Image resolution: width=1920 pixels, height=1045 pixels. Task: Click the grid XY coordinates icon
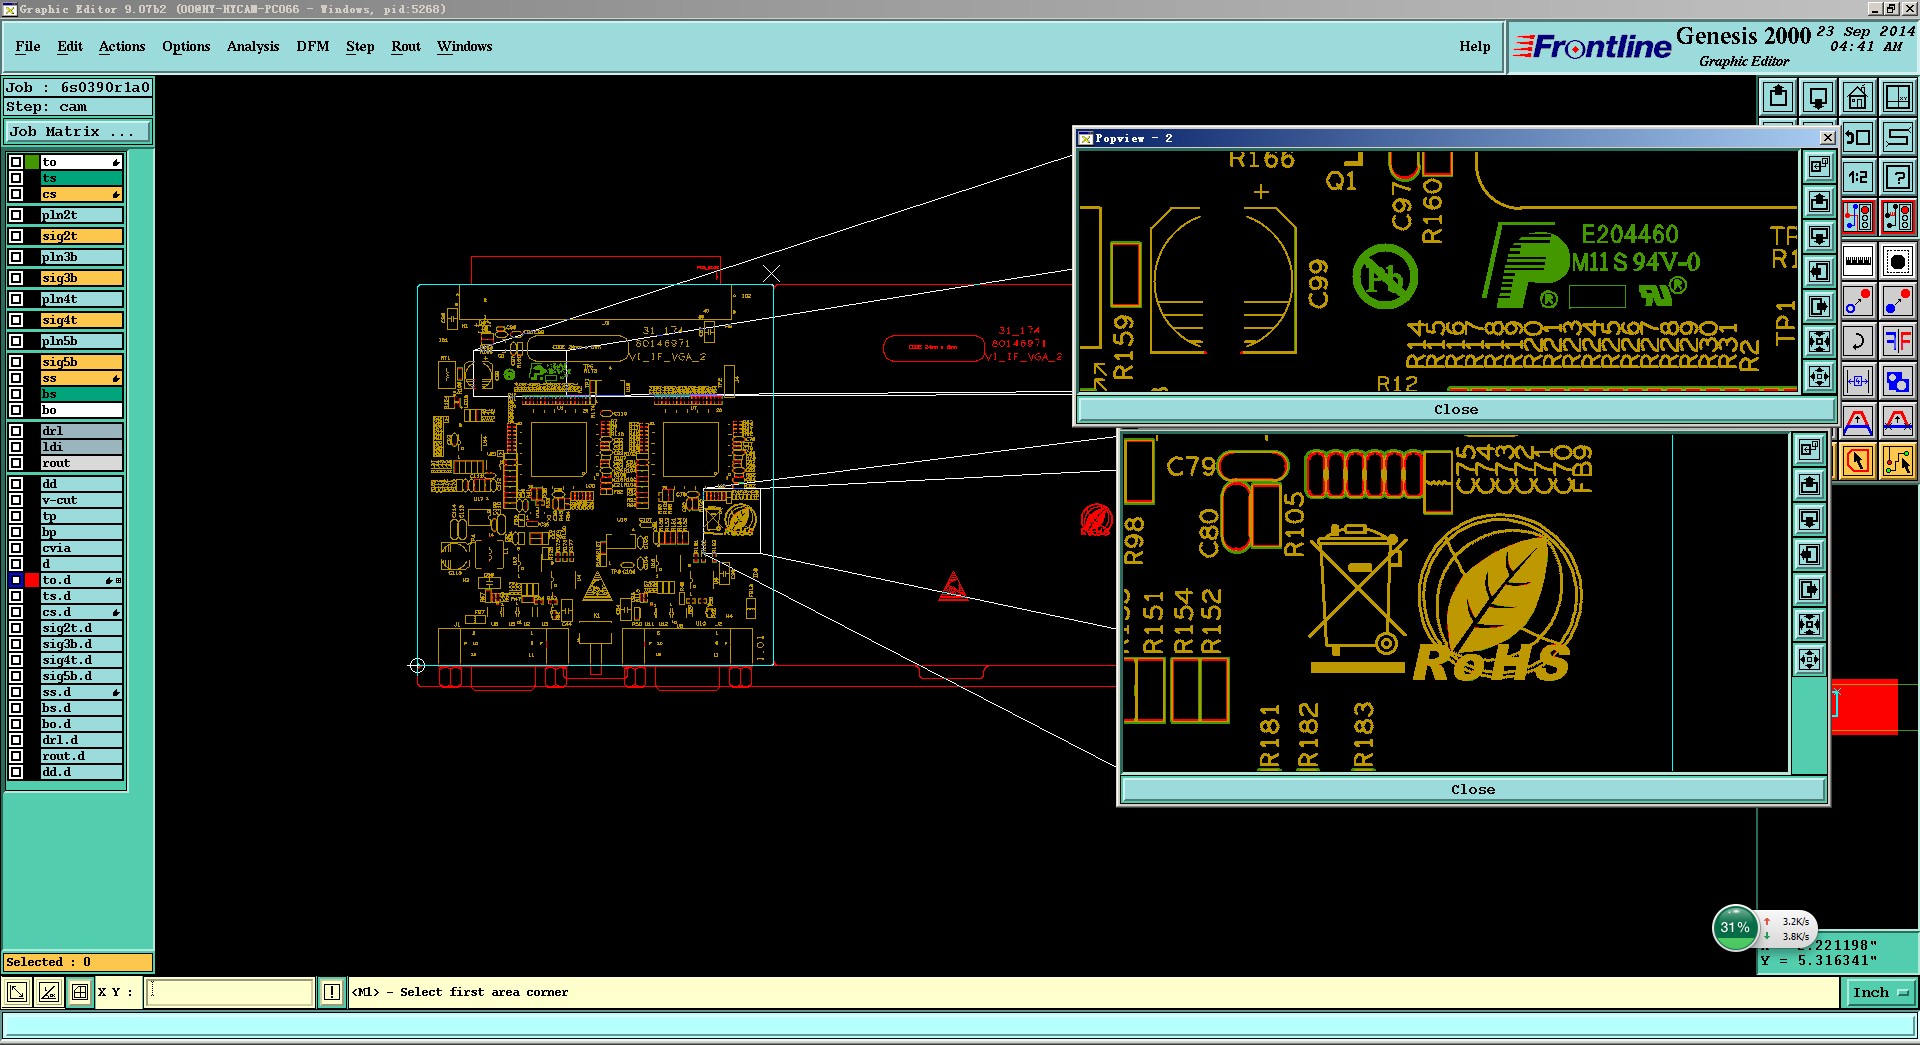click(x=1897, y=98)
